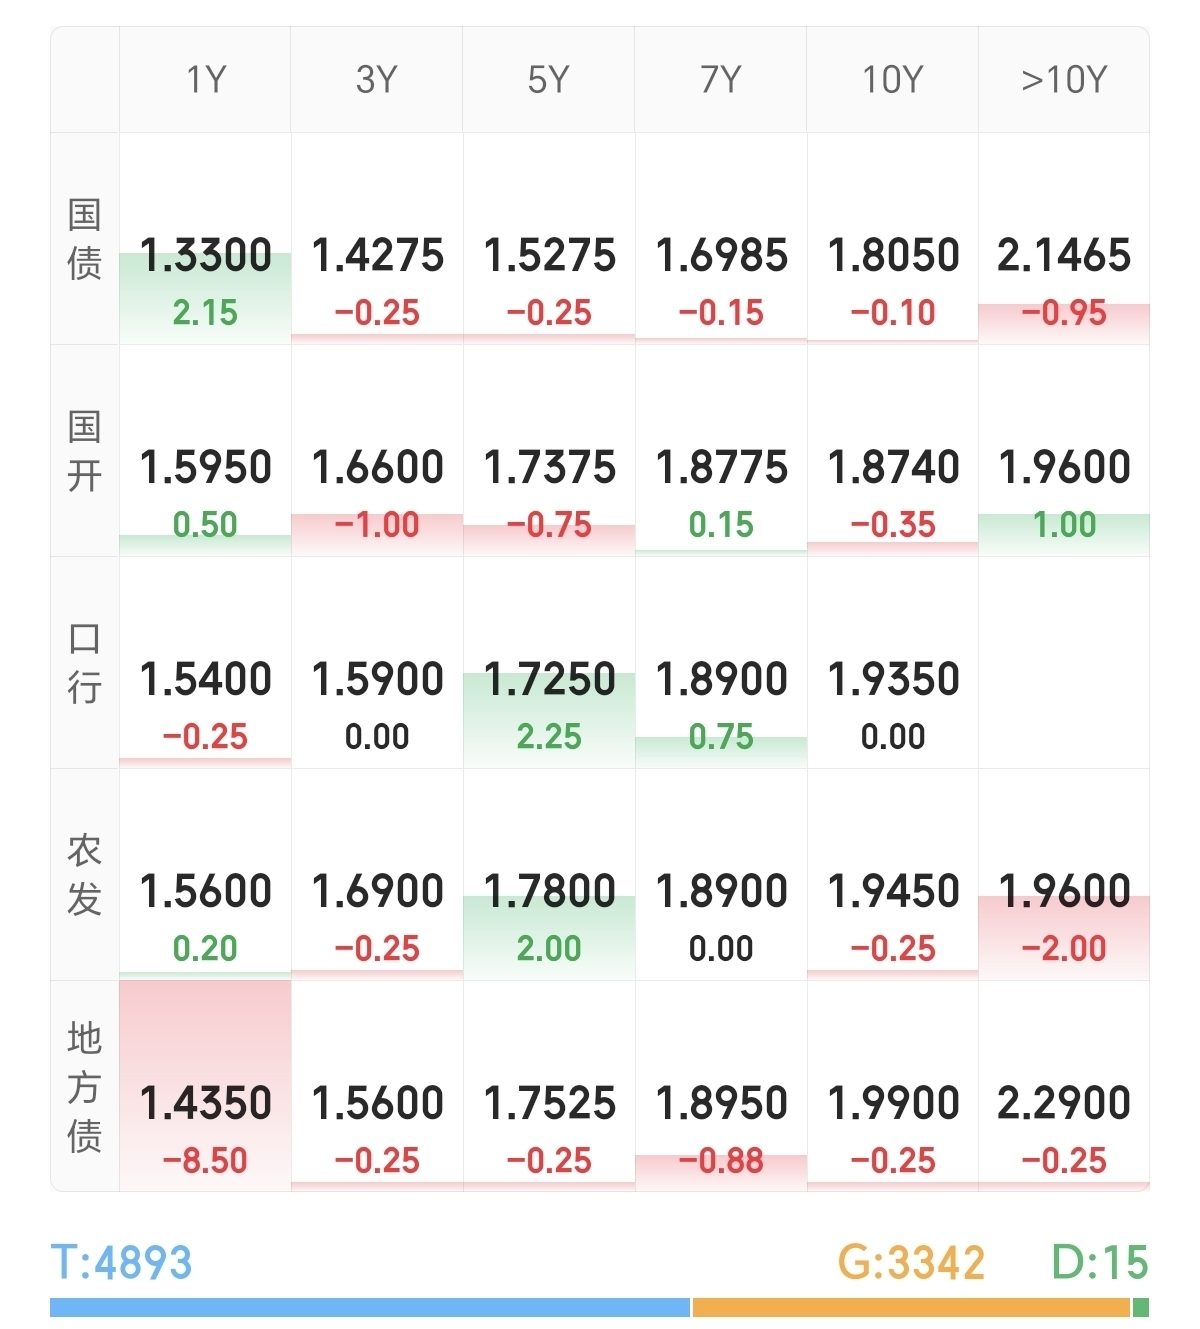This screenshot has height=1329, width=1200.
Task: Select the 1Y maturity column header
Action: [x=206, y=79]
